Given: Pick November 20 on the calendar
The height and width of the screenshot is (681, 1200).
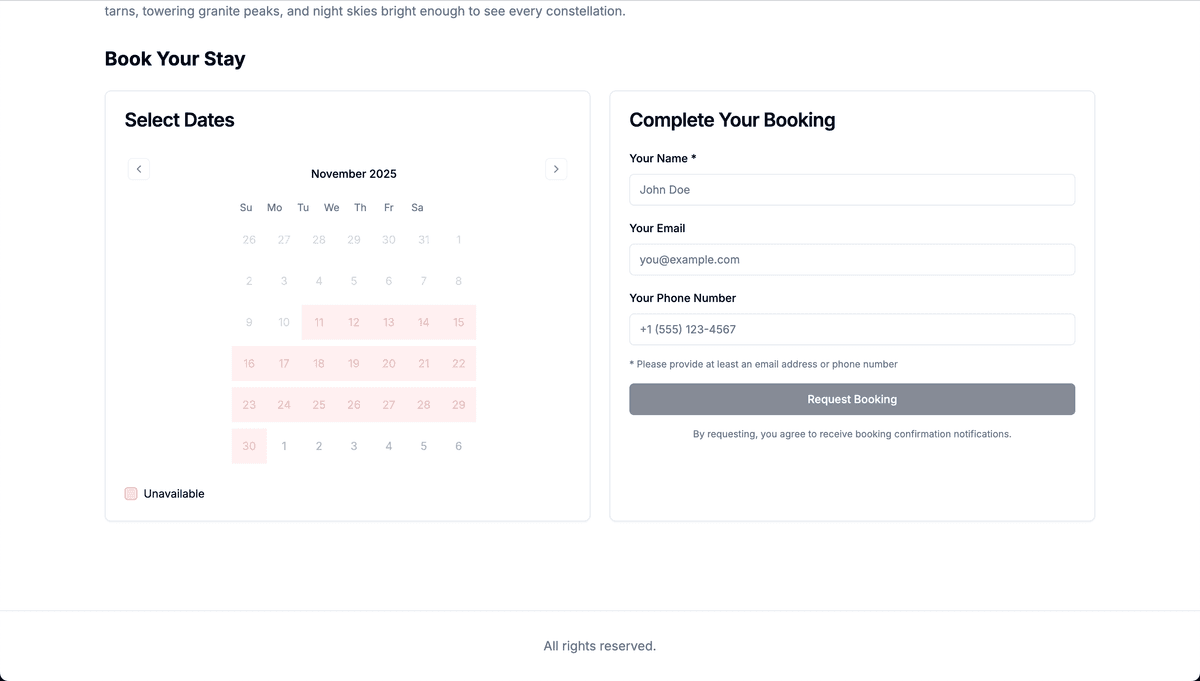Looking at the screenshot, I should (x=389, y=363).
